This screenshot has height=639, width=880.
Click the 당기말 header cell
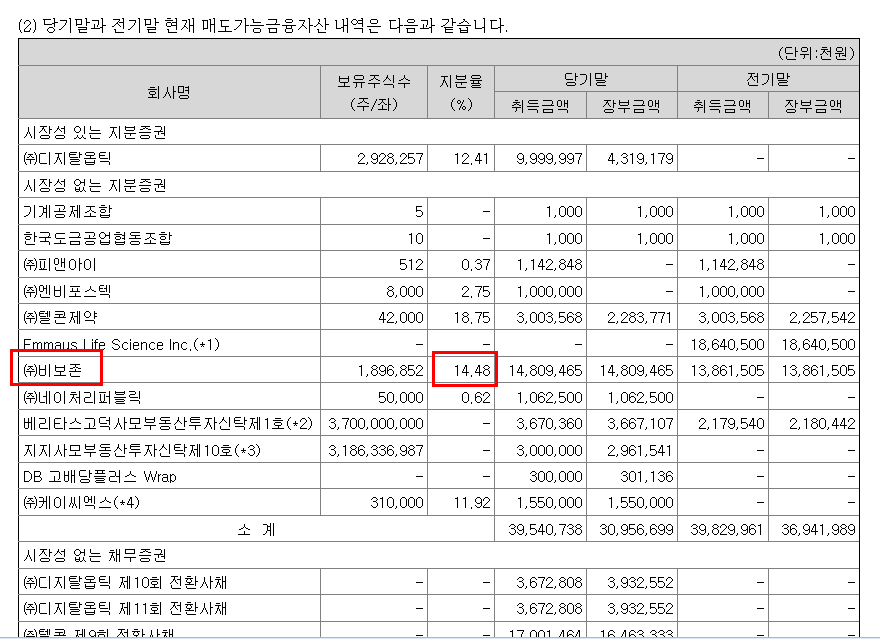tap(586, 79)
